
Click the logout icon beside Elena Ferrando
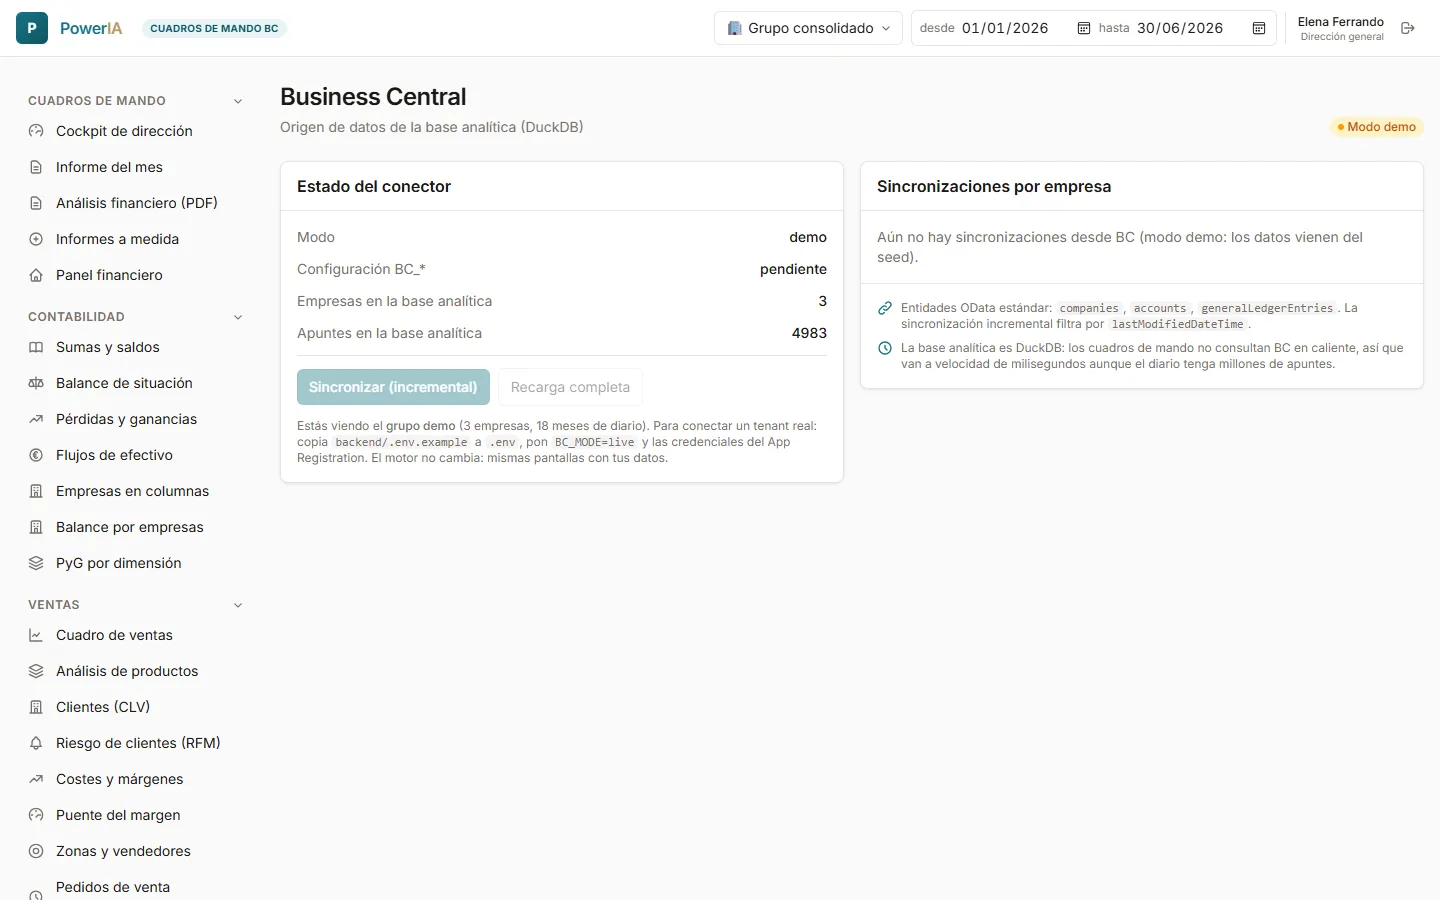1408,28
